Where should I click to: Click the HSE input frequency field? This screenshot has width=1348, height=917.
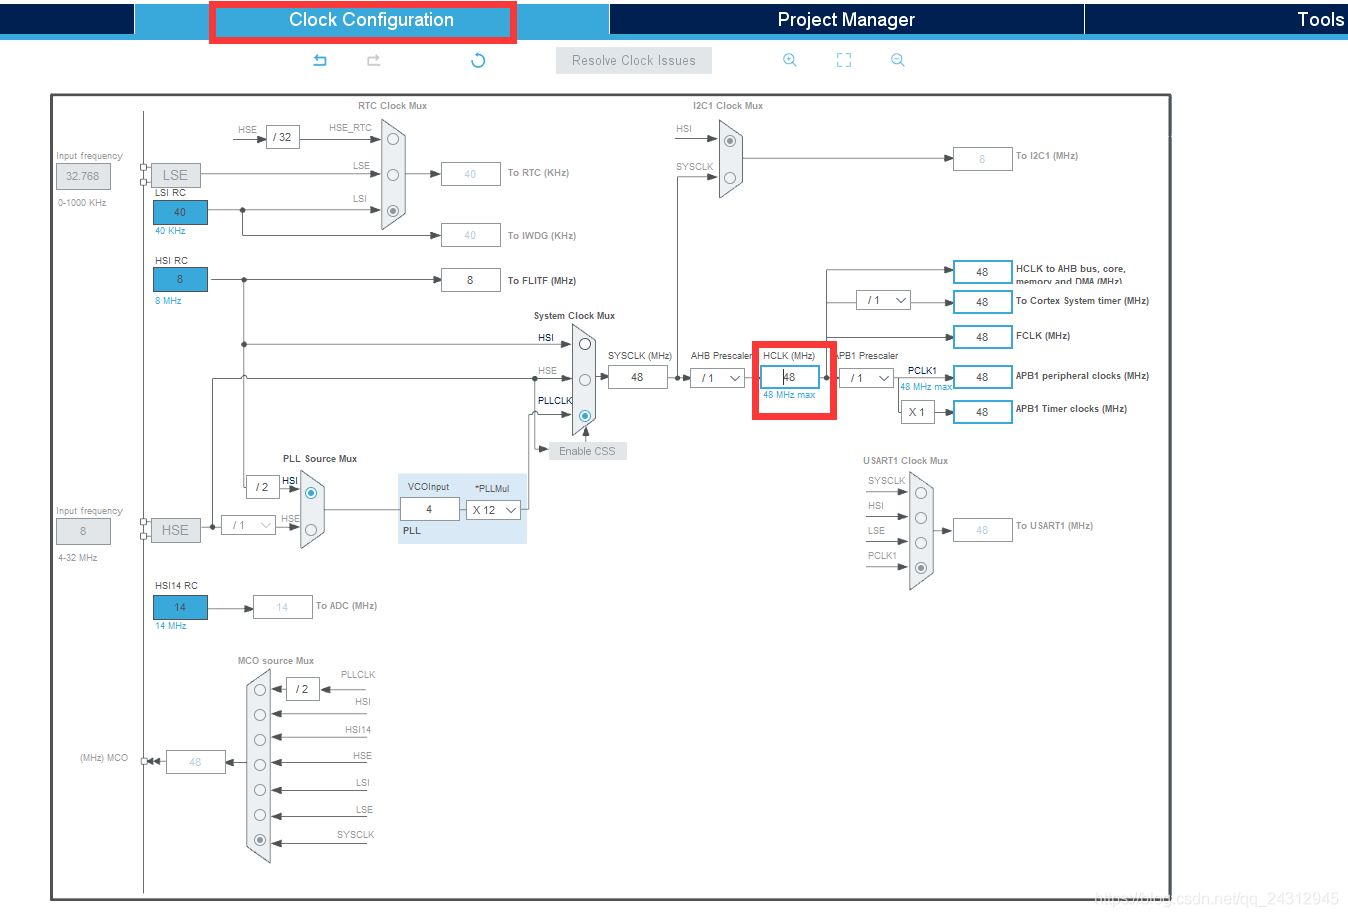pos(83,531)
